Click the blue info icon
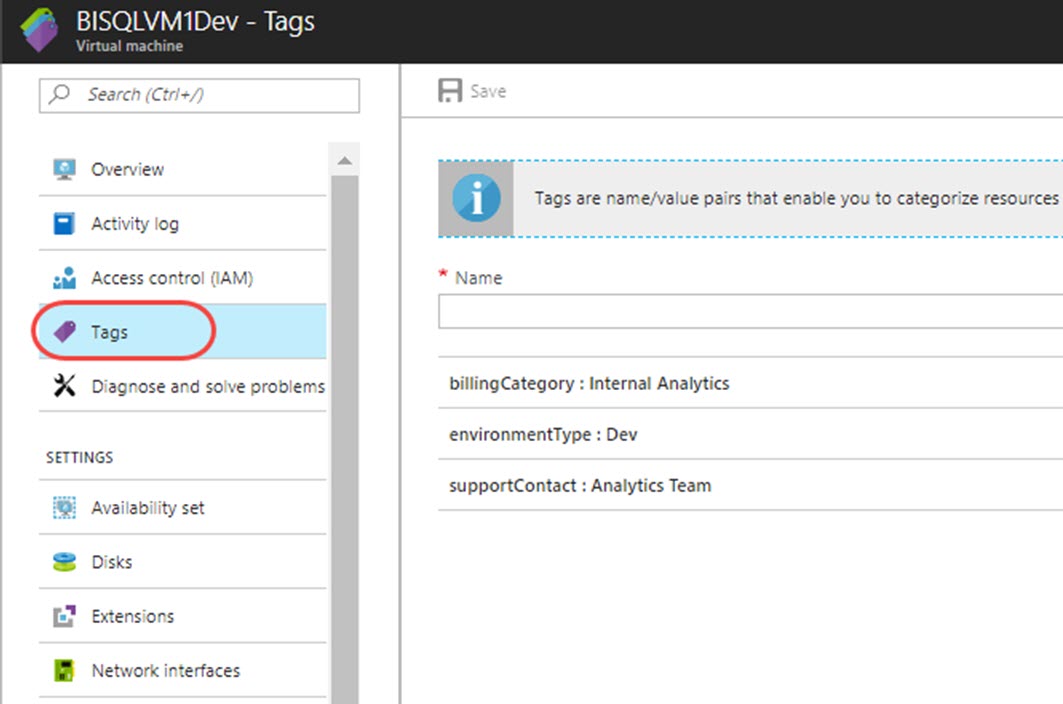Viewport: 1063px width, 704px height. click(x=477, y=199)
